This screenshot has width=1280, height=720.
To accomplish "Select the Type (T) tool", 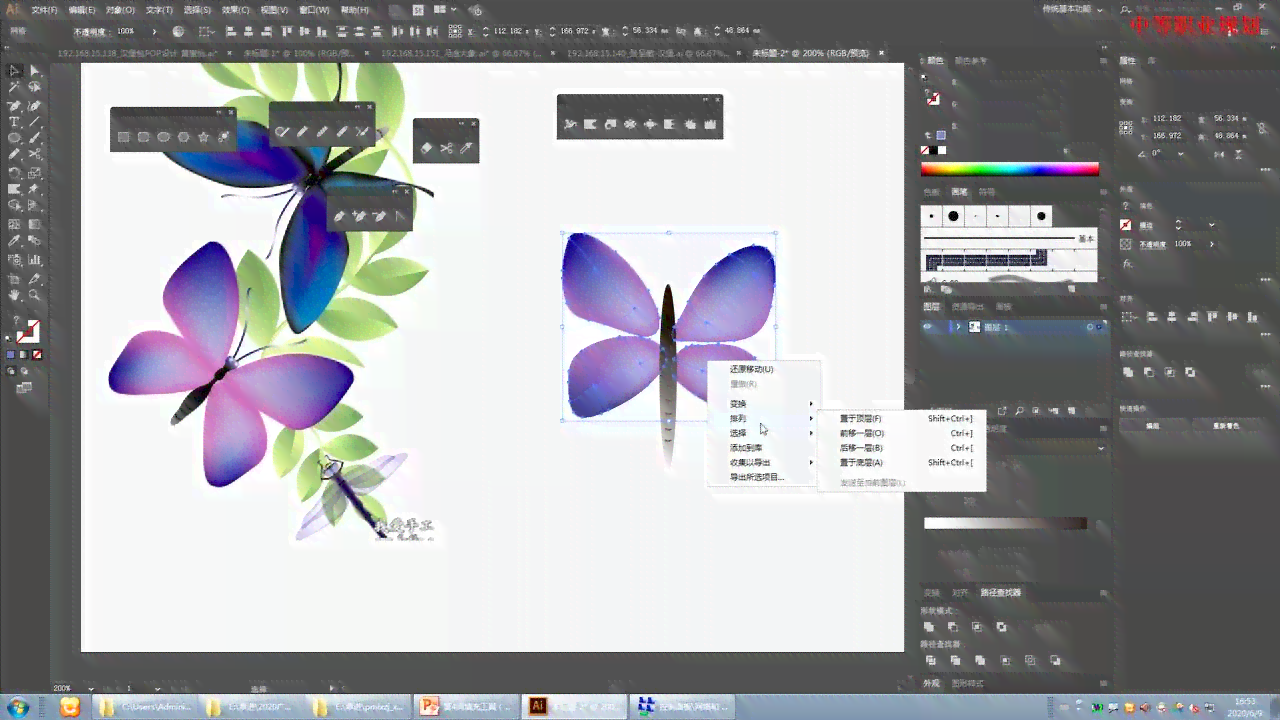I will coord(15,122).
